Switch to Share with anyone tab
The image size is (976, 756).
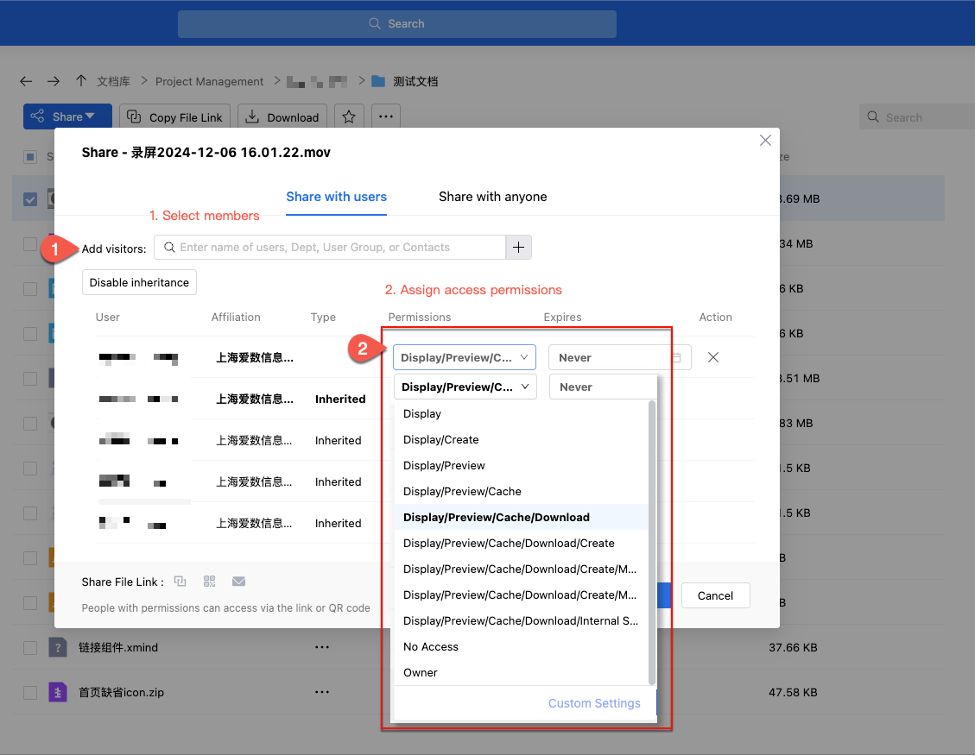click(492, 197)
